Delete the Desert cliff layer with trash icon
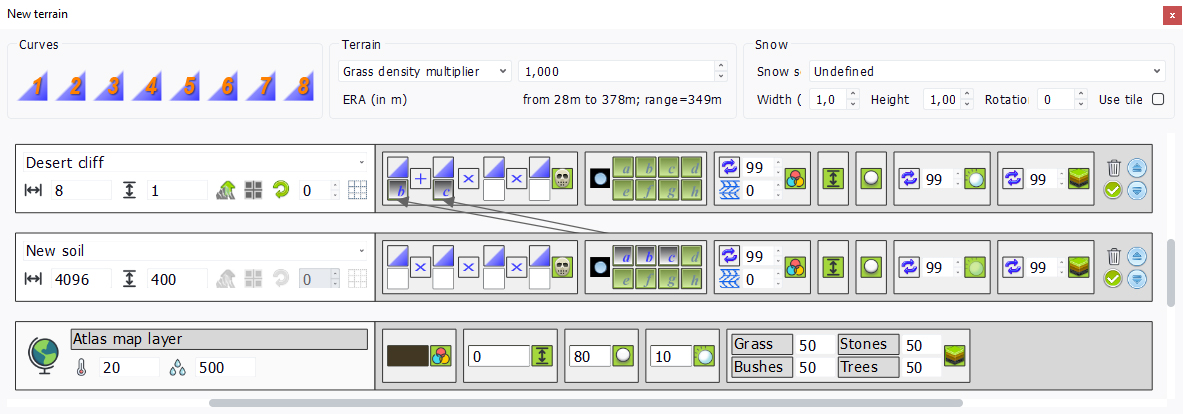The width and height of the screenshot is (1183, 414). [x=1113, y=168]
